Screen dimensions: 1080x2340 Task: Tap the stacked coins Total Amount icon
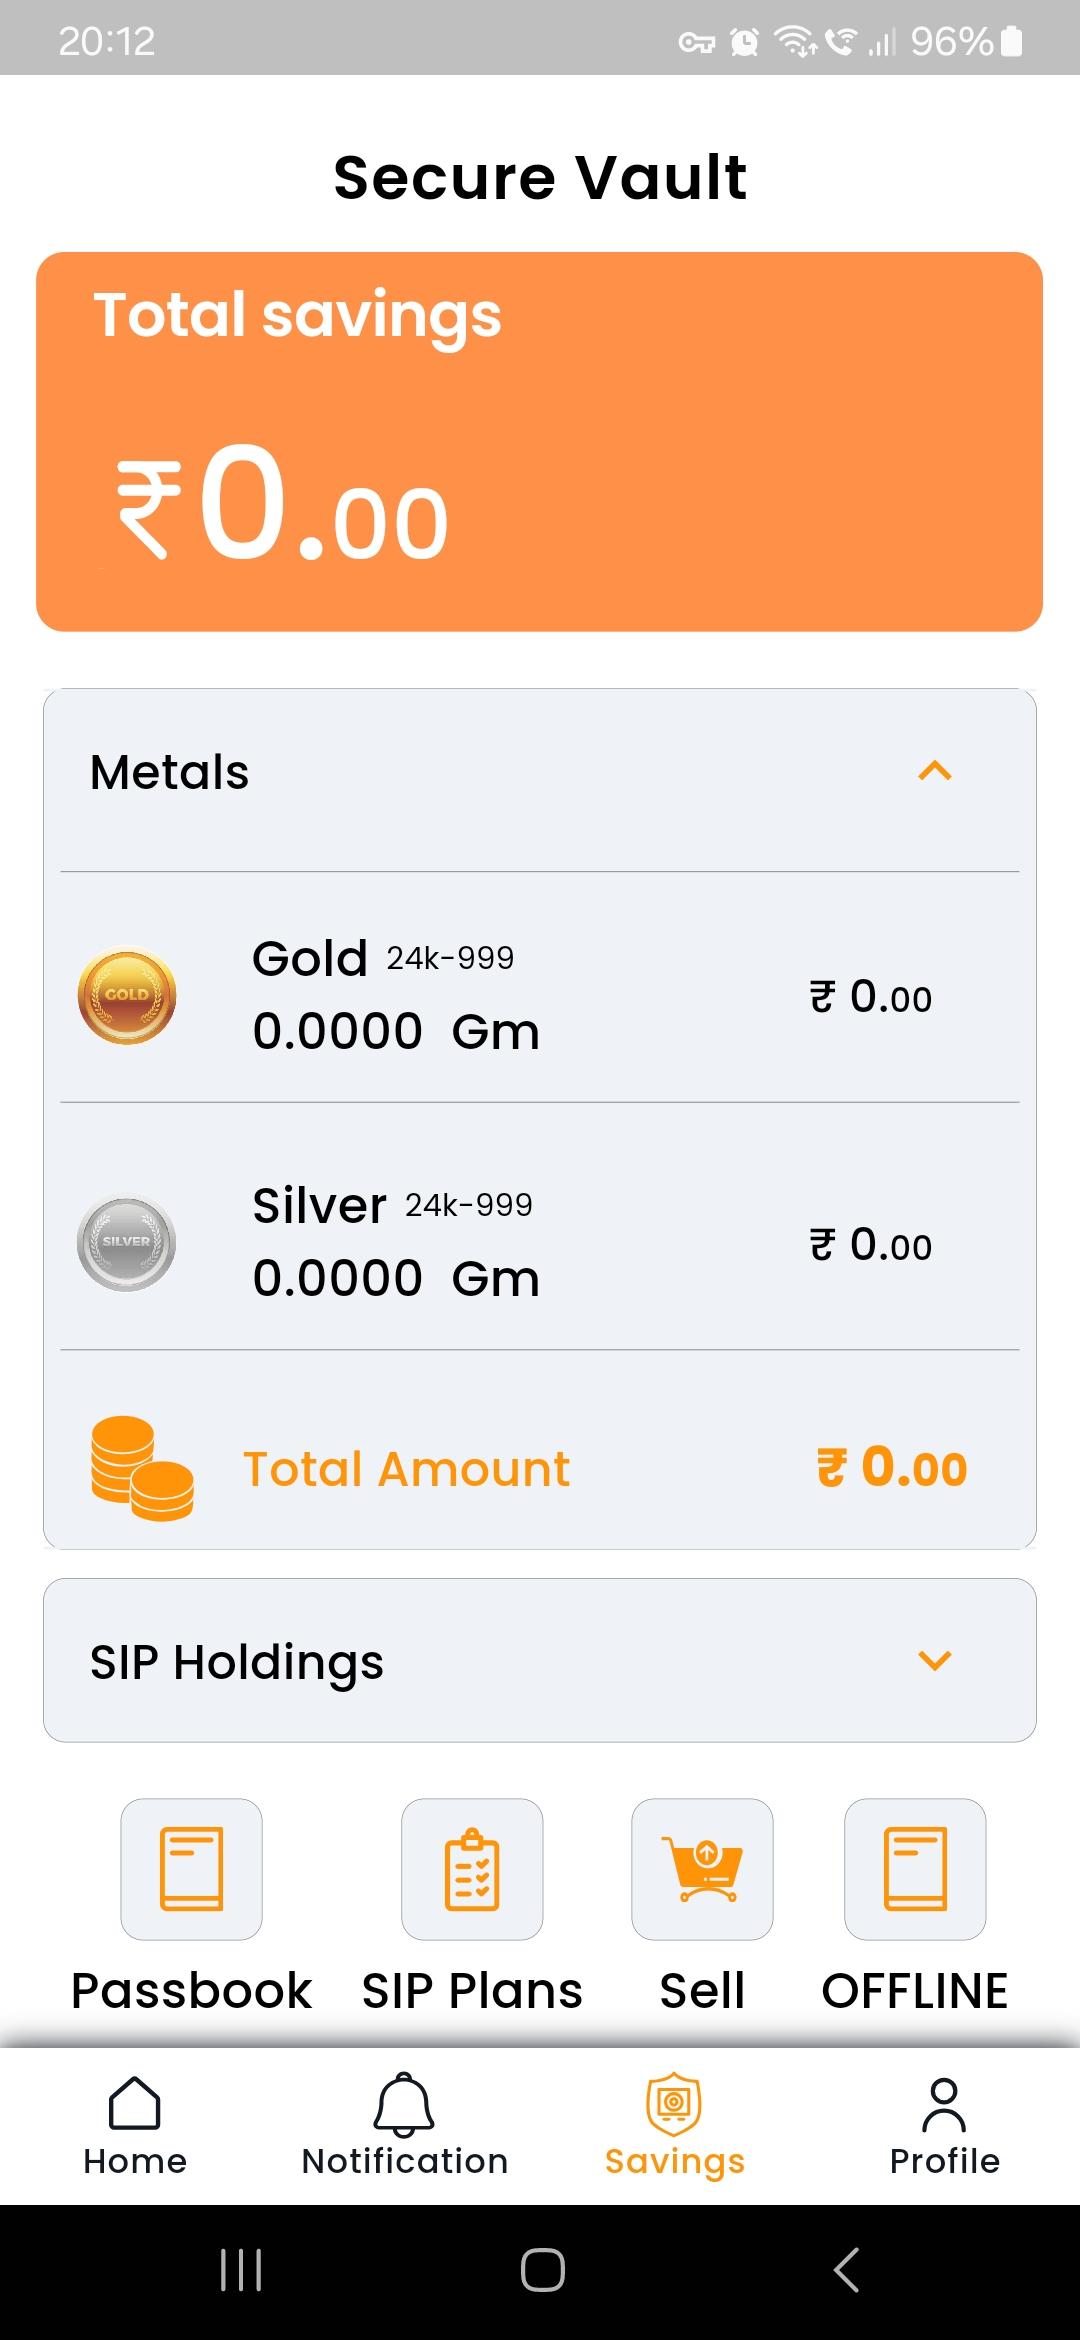point(142,1468)
